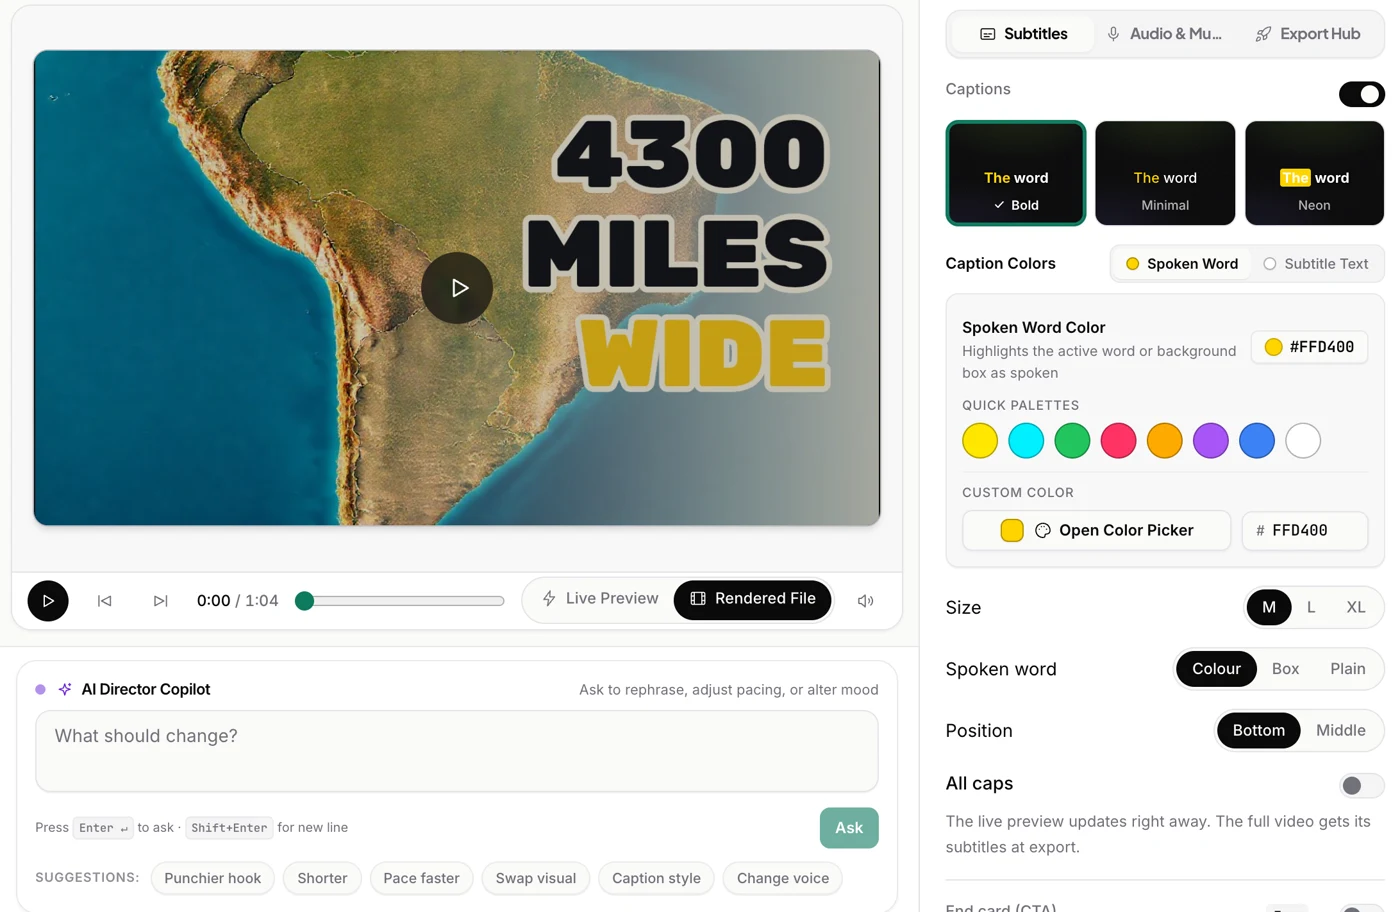
Task: Choose the Neon caption style
Action: click(x=1314, y=173)
